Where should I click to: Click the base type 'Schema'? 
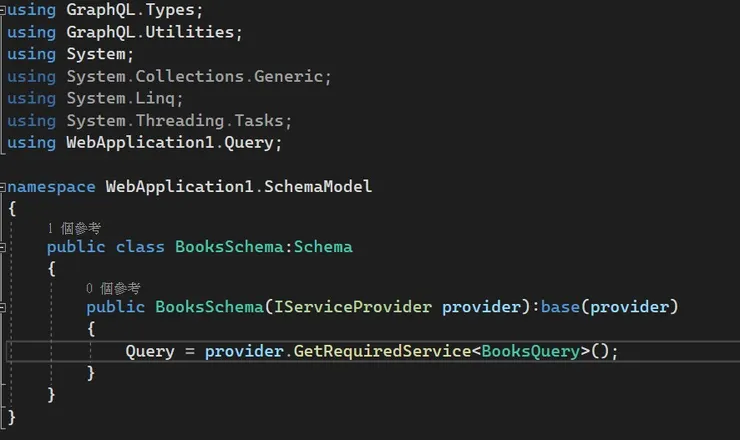coord(323,247)
